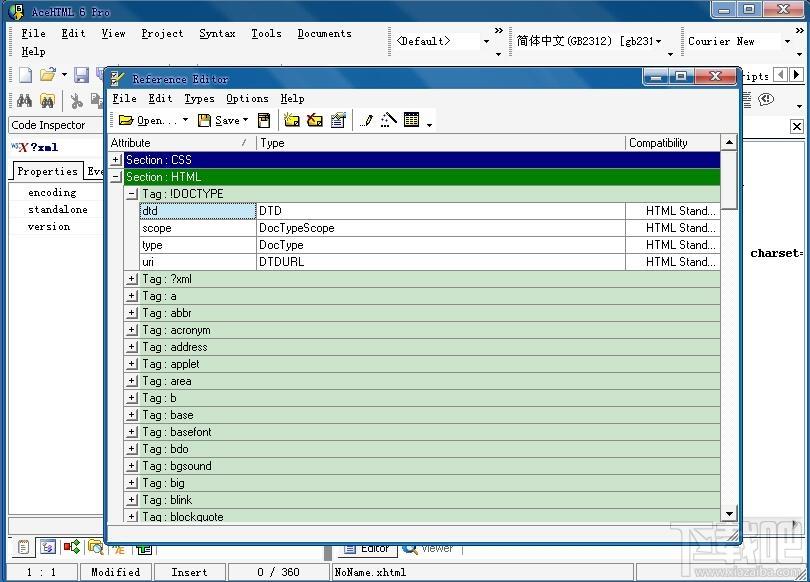Viewport: 810px width, 582px height.
Task: Click the Save floppy icon in AceHTML toolbar
Action: [x=82, y=75]
